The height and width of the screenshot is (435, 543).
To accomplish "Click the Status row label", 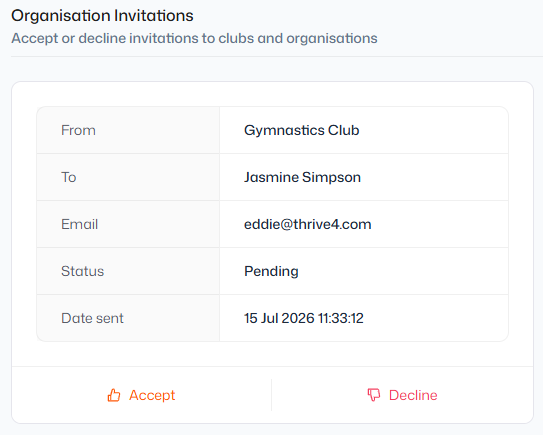I will 82,271.
